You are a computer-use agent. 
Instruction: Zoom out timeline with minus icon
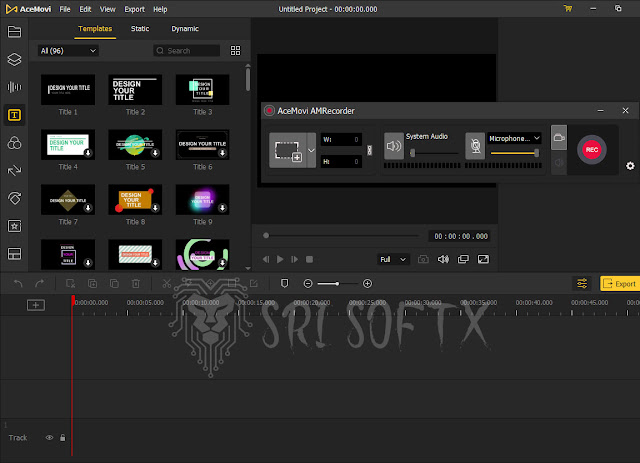[308, 283]
